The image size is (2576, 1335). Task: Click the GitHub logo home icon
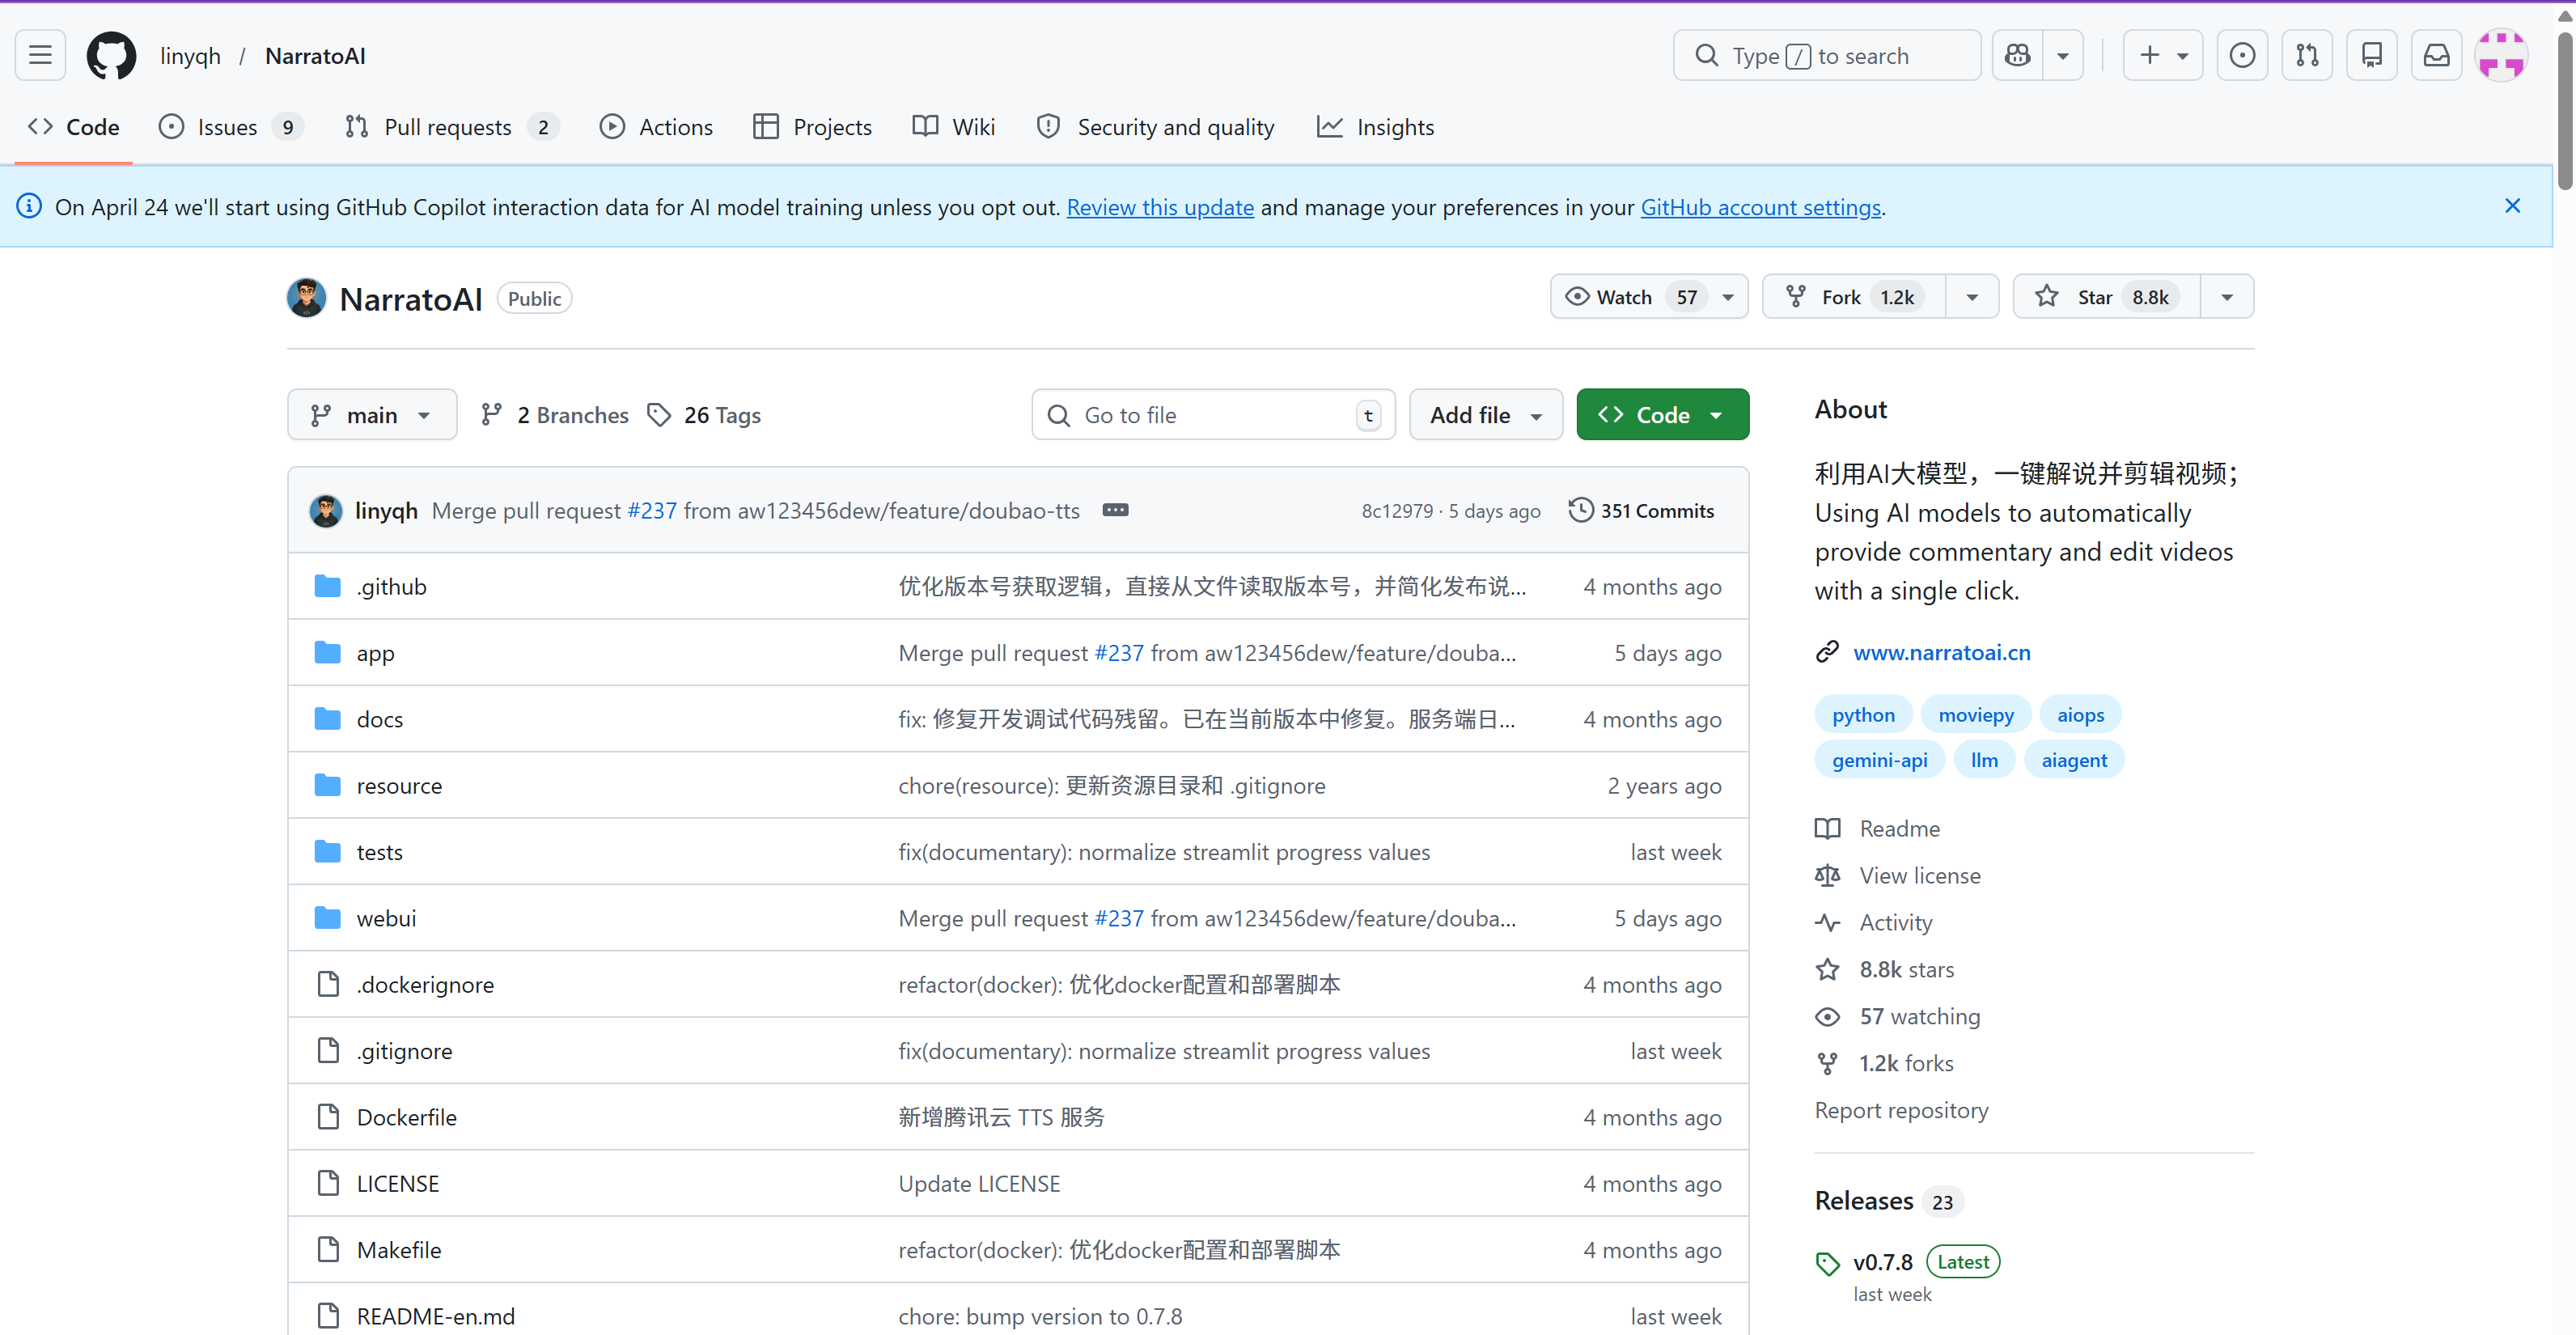pos(111,55)
